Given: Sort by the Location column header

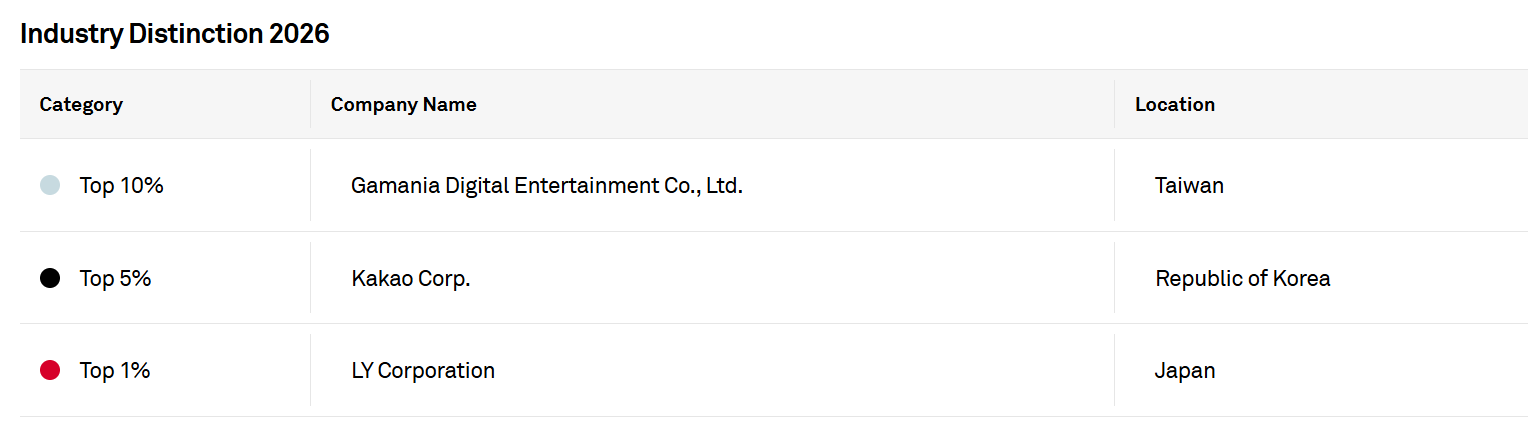Looking at the screenshot, I should (x=1175, y=104).
